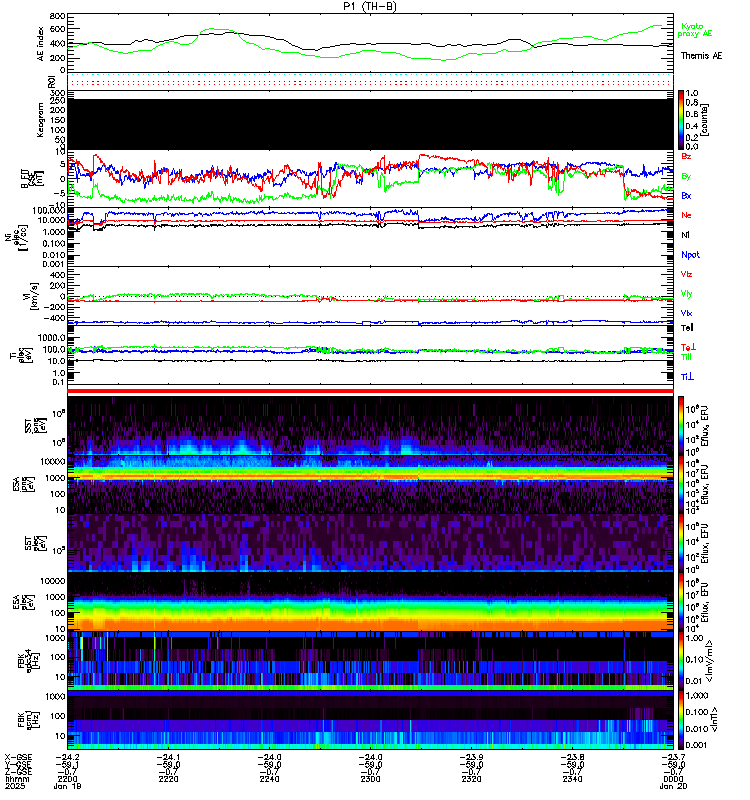Click the green Viy velocity legend label

point(686,294)
